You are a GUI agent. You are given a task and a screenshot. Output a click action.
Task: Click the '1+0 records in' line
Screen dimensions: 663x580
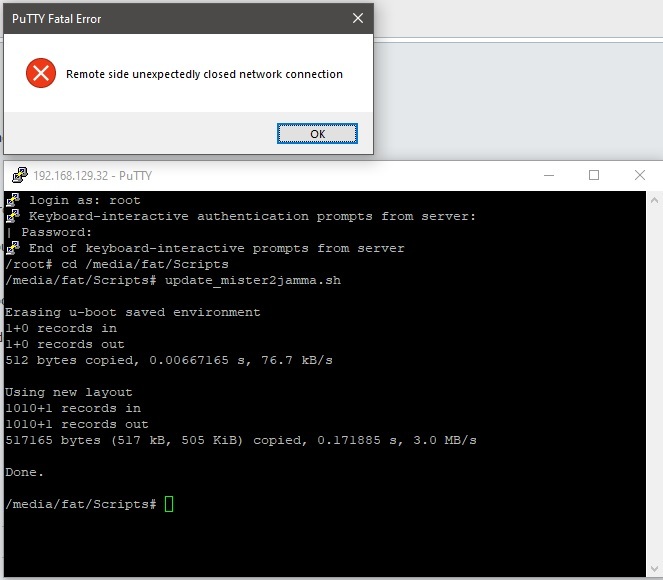(x=61, y=328)
